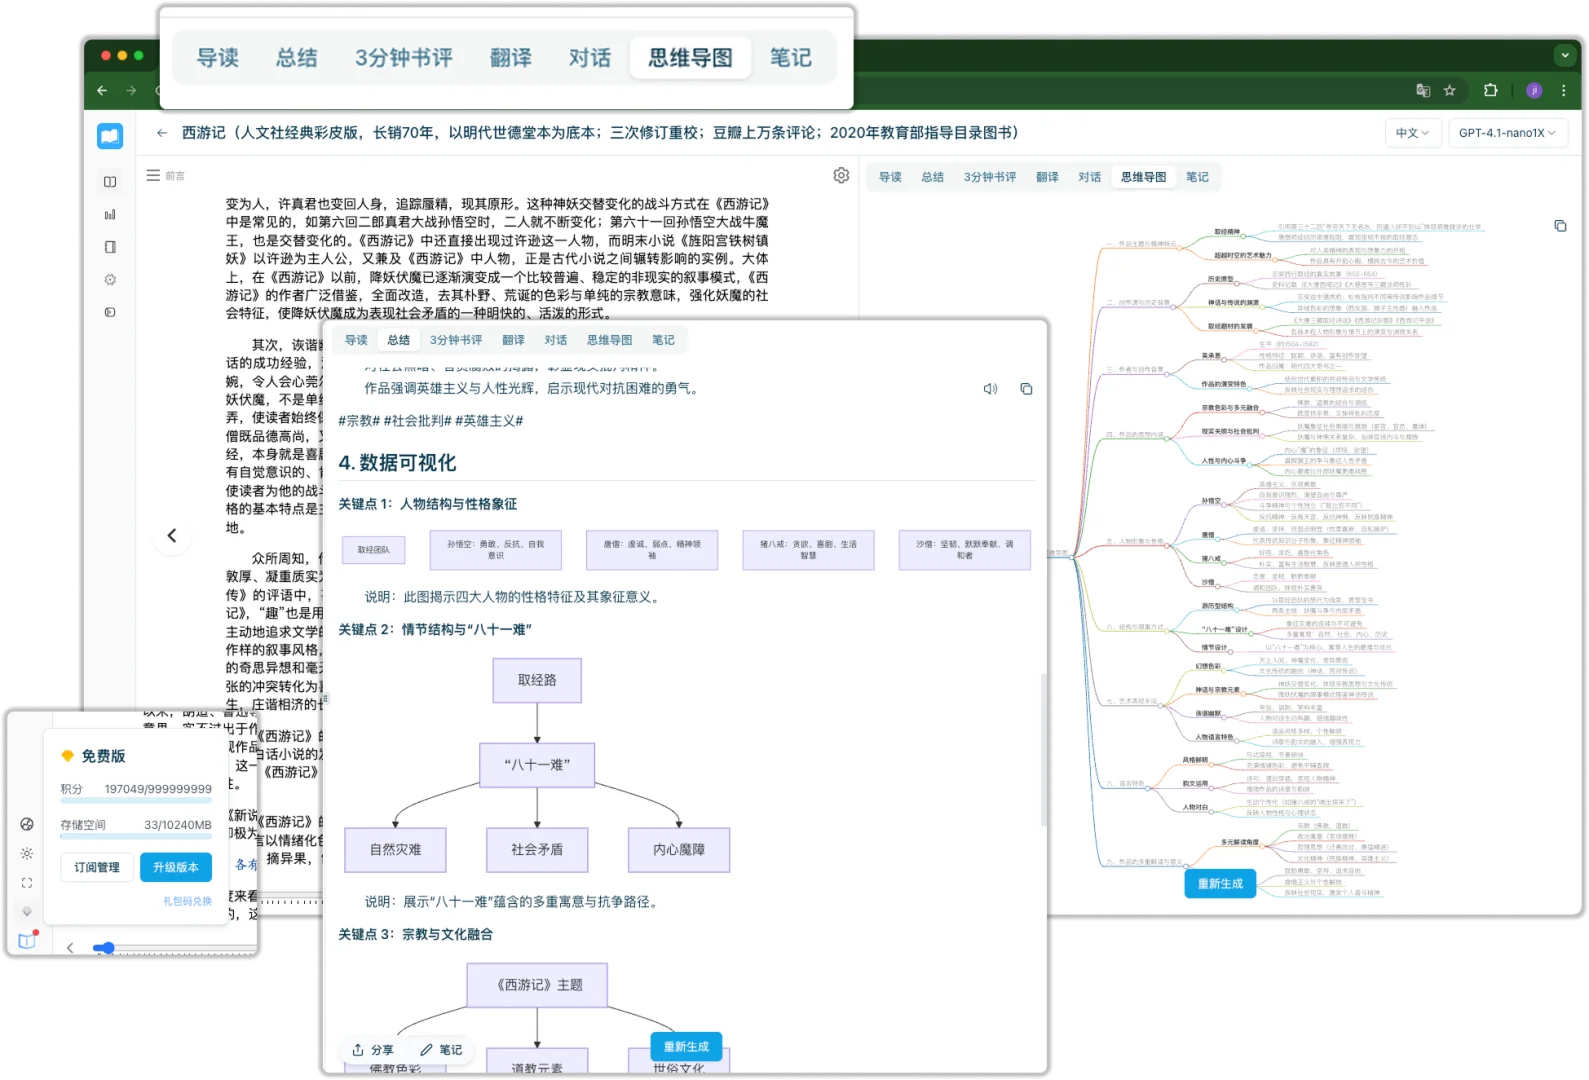Click browser back arrow

tap(102, 90)
